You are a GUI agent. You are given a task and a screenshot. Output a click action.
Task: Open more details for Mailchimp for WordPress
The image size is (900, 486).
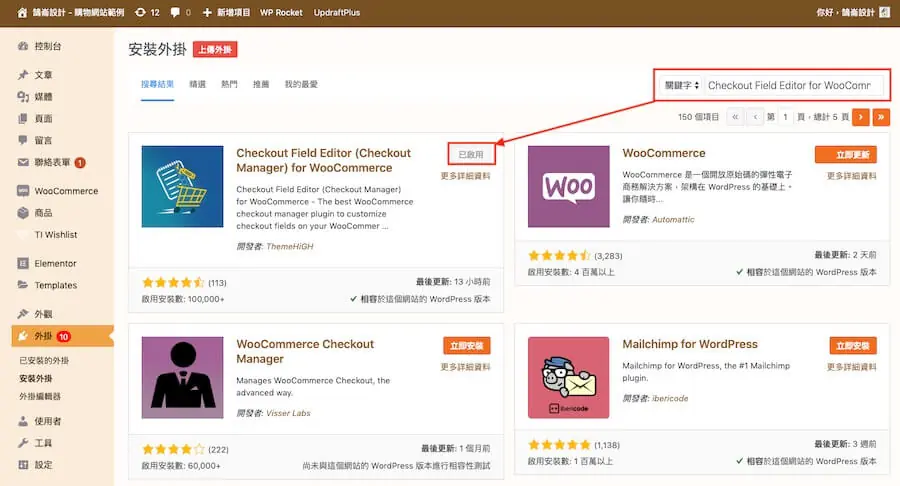(x=851, y=367)
